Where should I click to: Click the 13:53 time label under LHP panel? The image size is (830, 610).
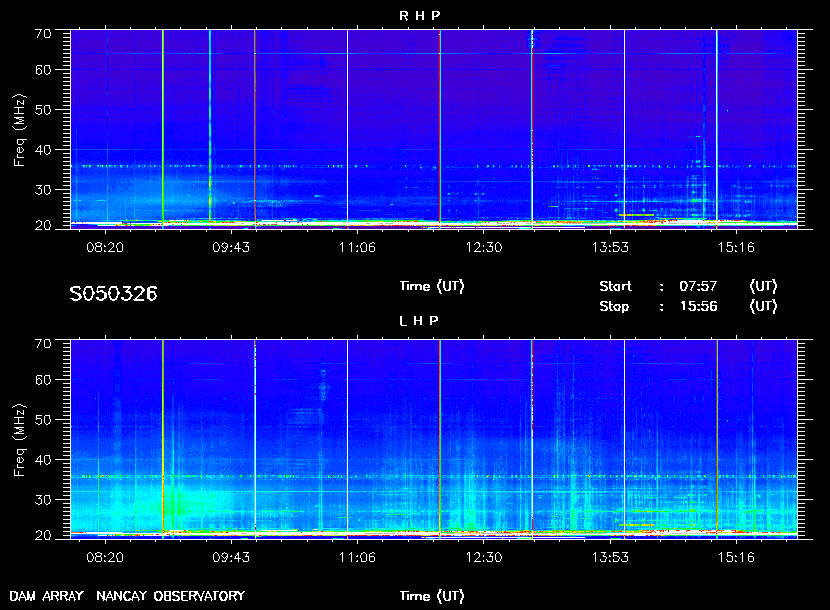[610, 557]
